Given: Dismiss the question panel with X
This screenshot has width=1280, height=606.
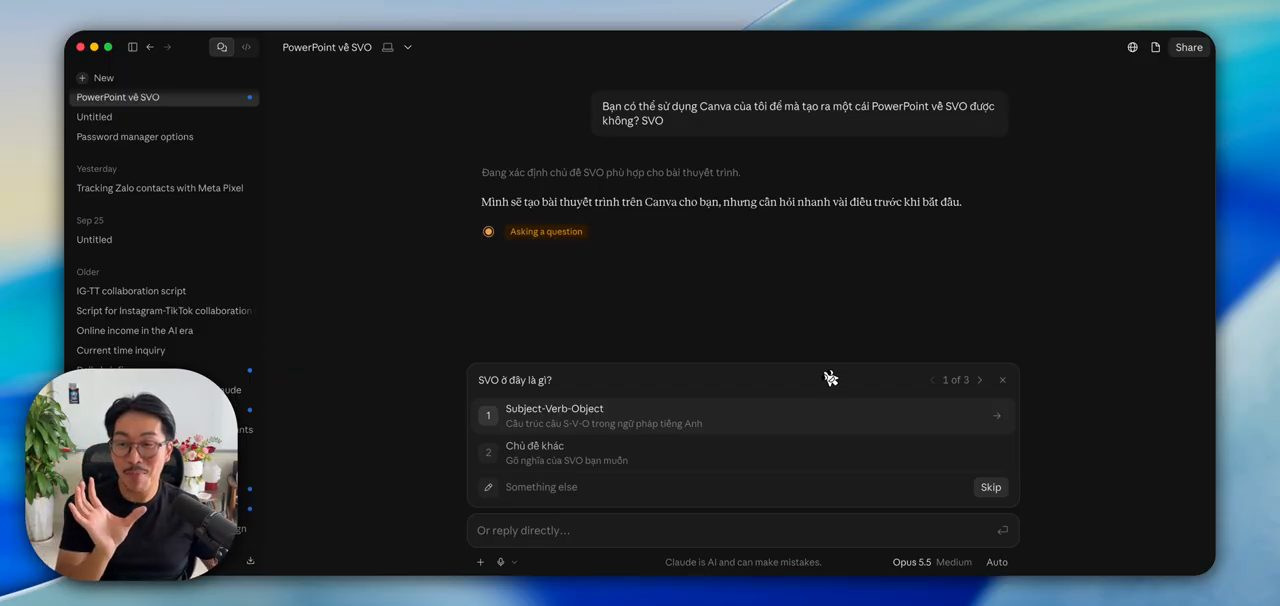Looking at the screenshot, I should coord(1003,380).
